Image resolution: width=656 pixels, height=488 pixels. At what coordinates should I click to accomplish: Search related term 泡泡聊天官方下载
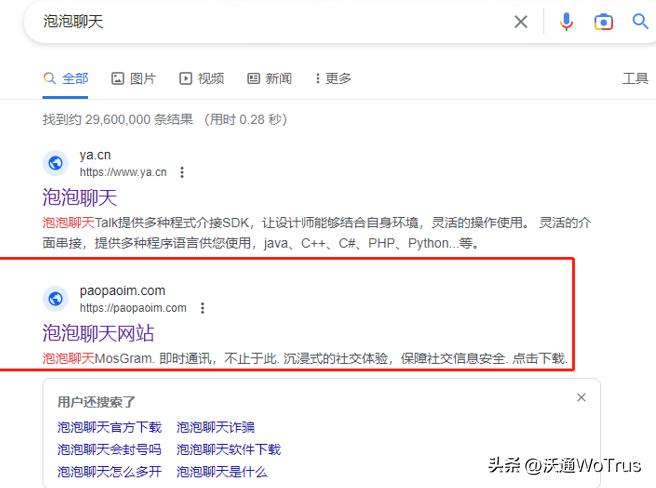point(110,427)
